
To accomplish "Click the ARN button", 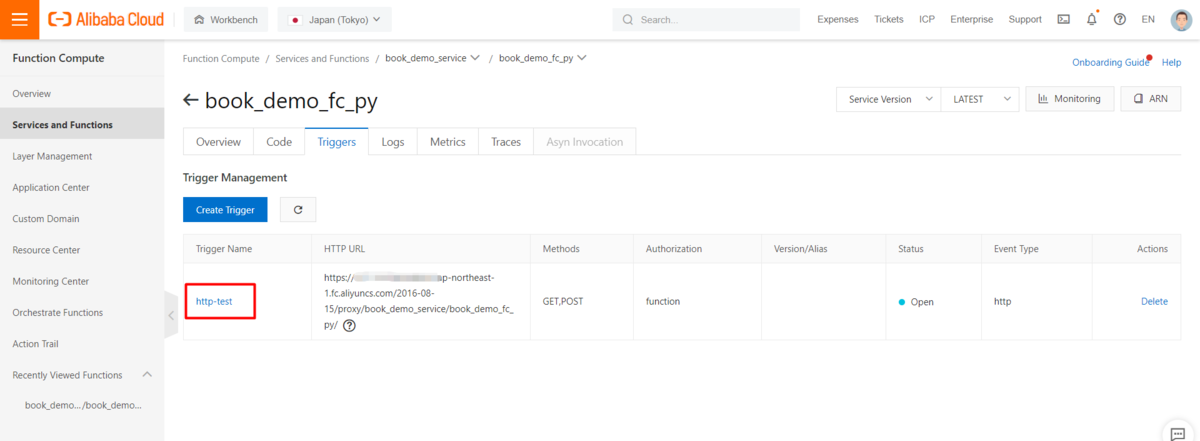I will [x=1150, y=99].
